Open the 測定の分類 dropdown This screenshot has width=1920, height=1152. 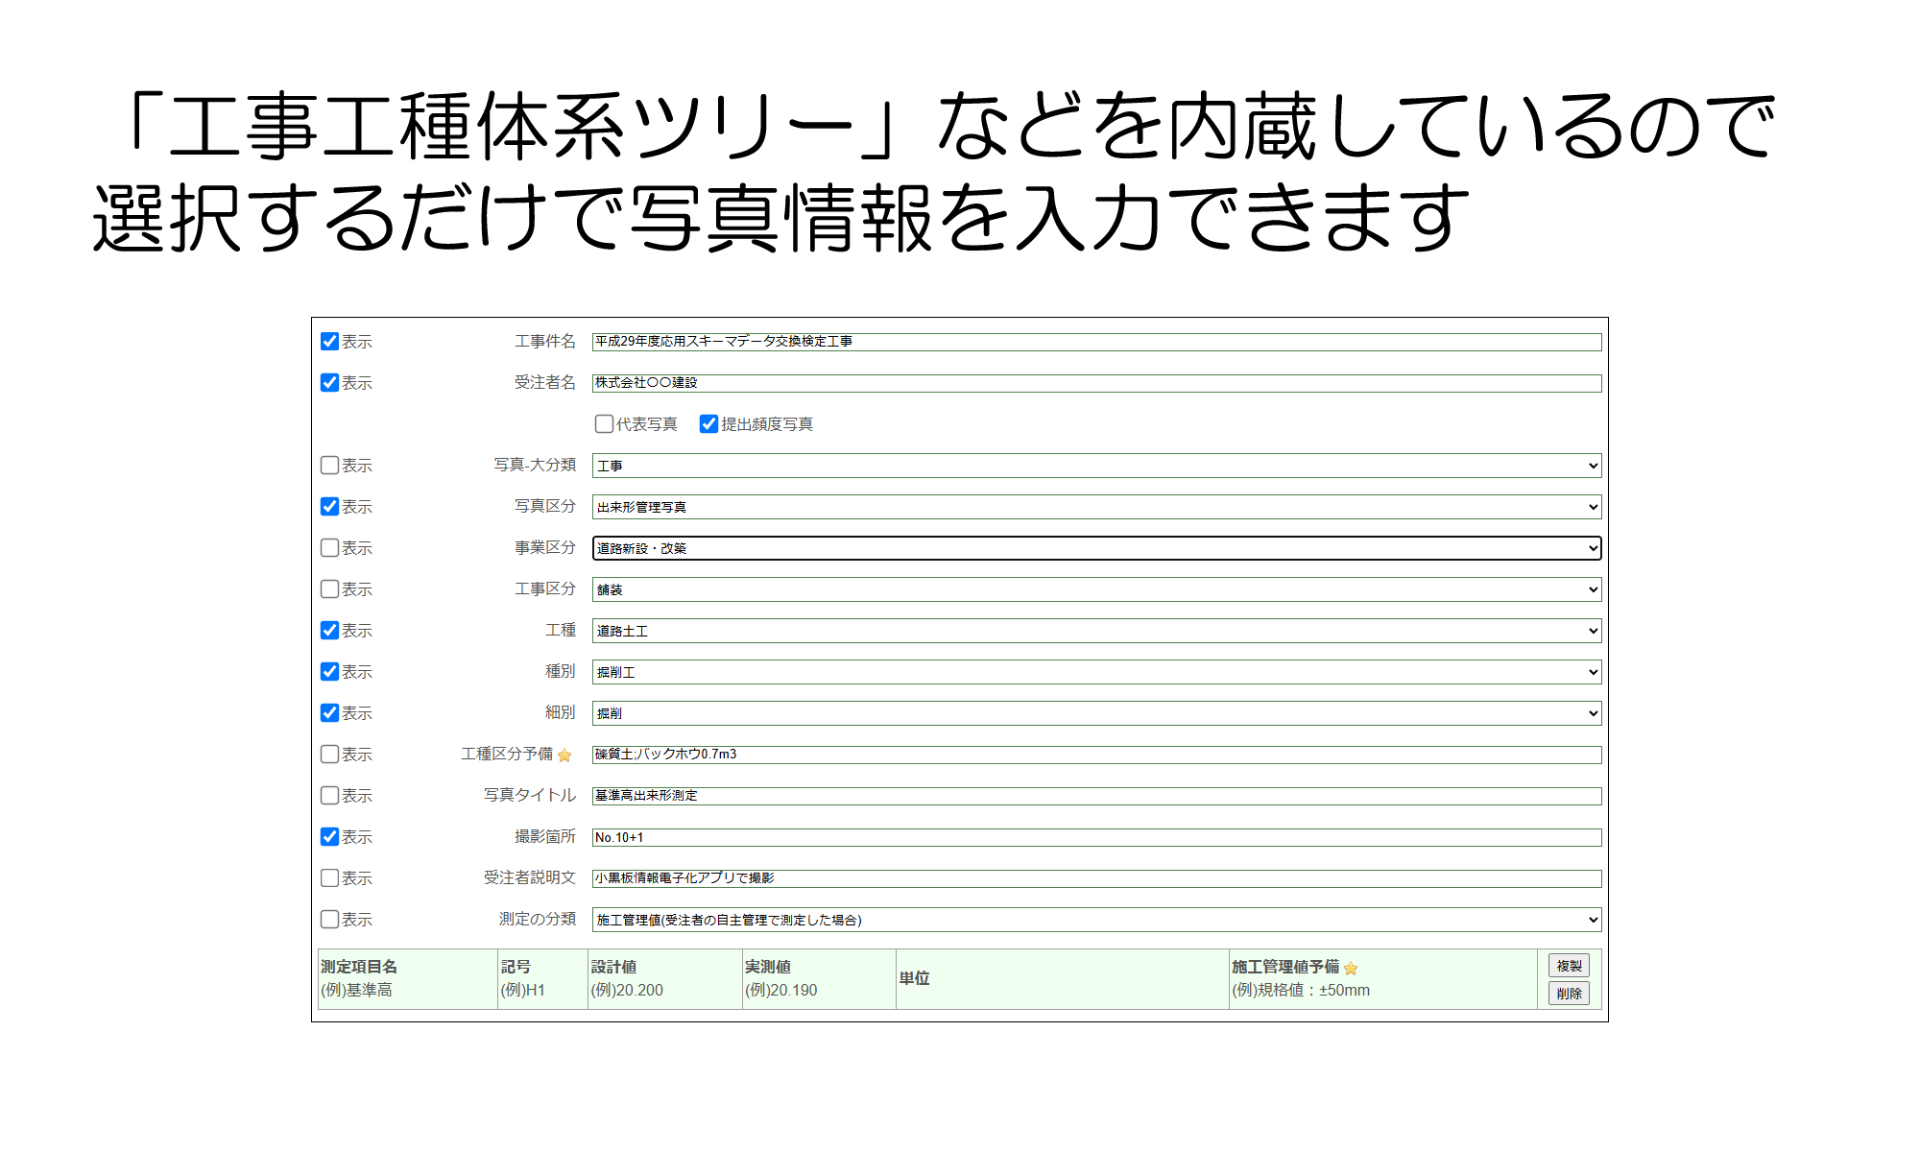click(x=1590, y=919)
